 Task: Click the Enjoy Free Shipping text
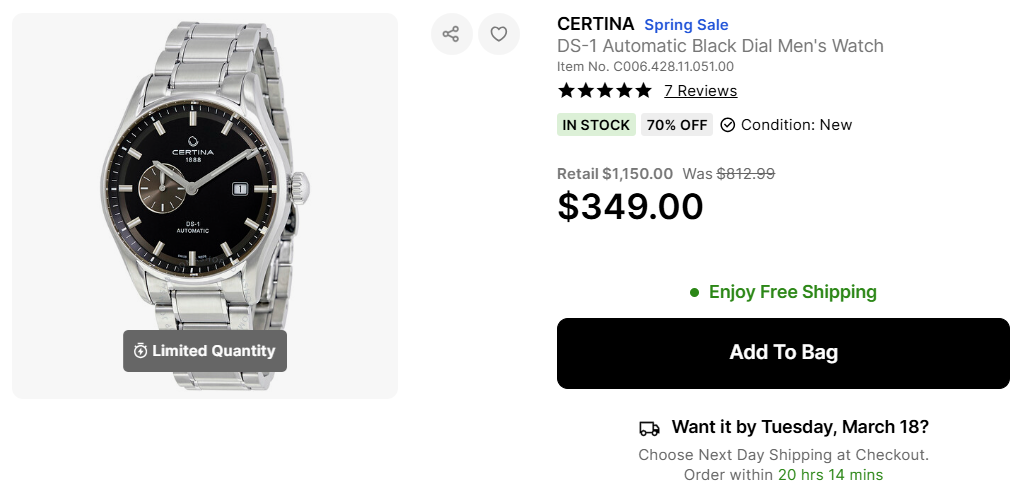click(x=792, y=292)
